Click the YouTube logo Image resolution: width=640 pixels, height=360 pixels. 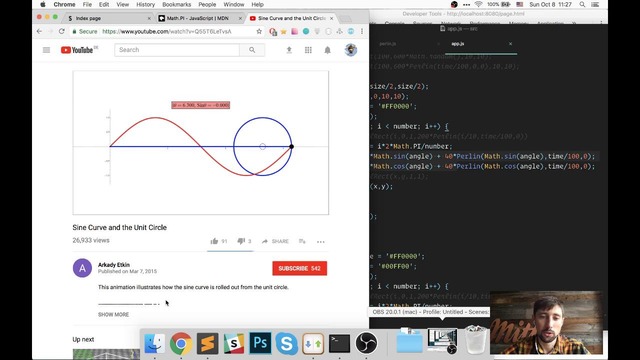pos(77,50)
